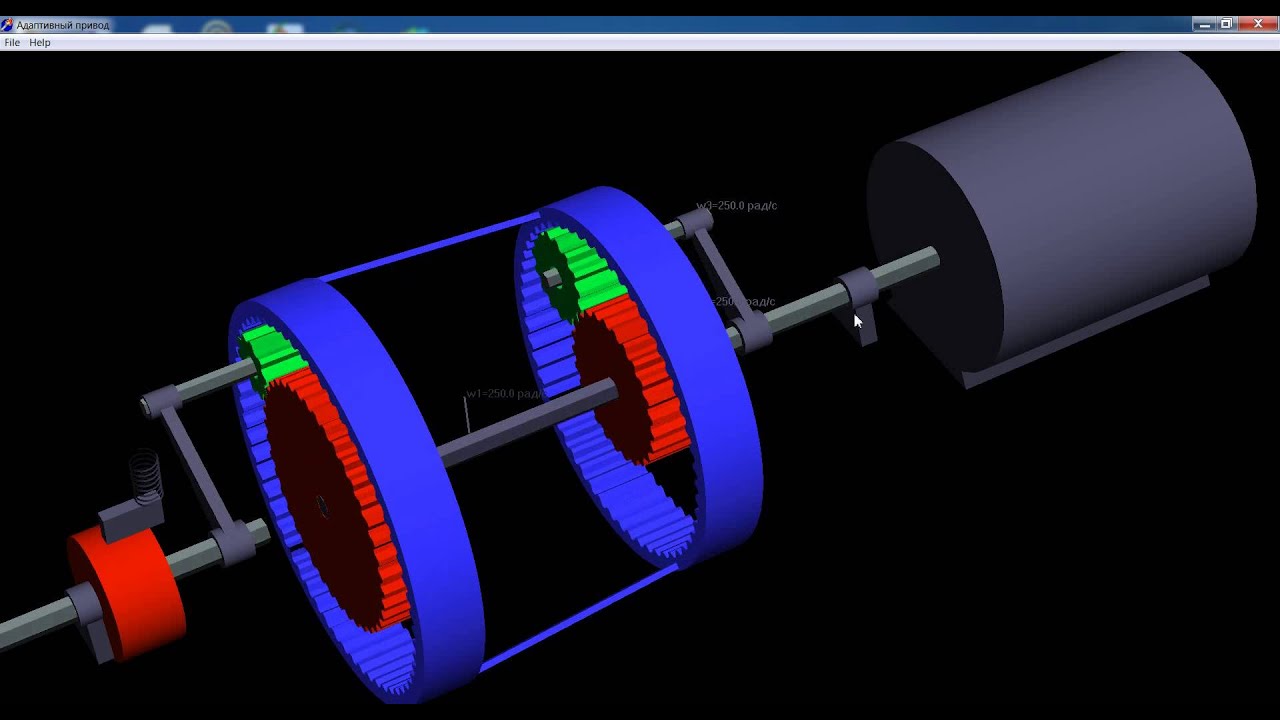This screenshot has height=720, width=1280.
Task: Click the red brake disc
Action: tap(125, 594)
